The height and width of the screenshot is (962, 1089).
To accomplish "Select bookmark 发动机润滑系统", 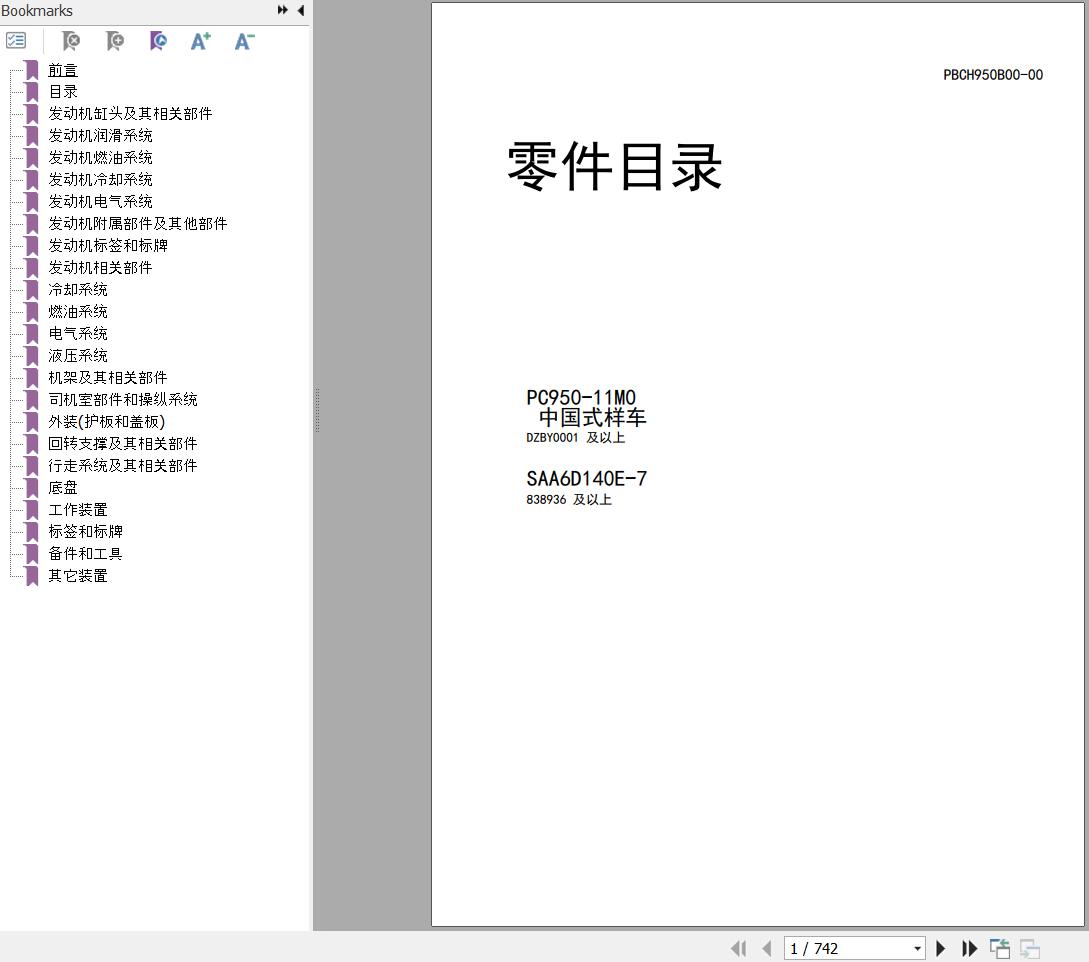I will click(100, 135).
